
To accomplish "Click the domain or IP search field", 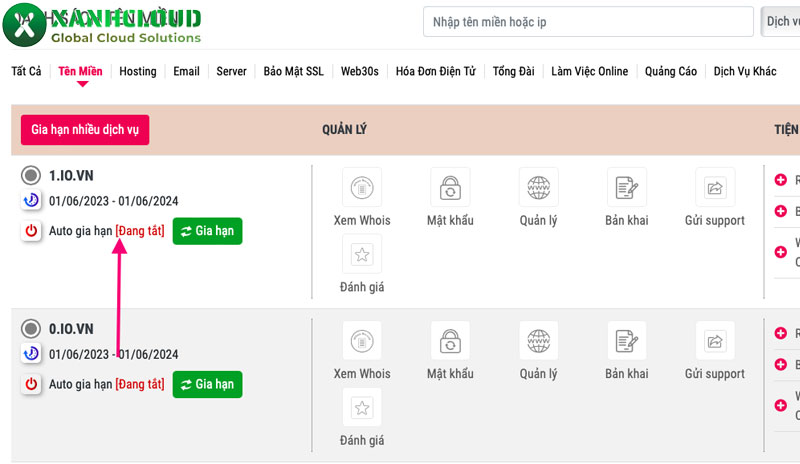I will coord(588,22).
